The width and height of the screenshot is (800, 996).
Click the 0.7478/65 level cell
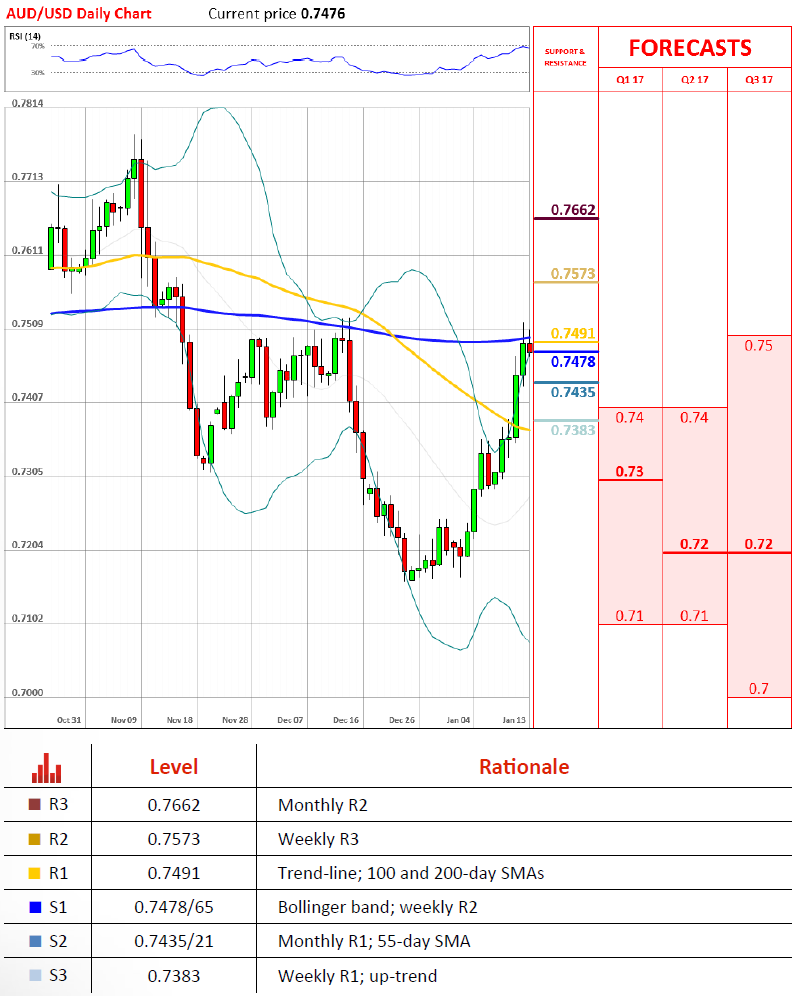[x=174, y=907]
